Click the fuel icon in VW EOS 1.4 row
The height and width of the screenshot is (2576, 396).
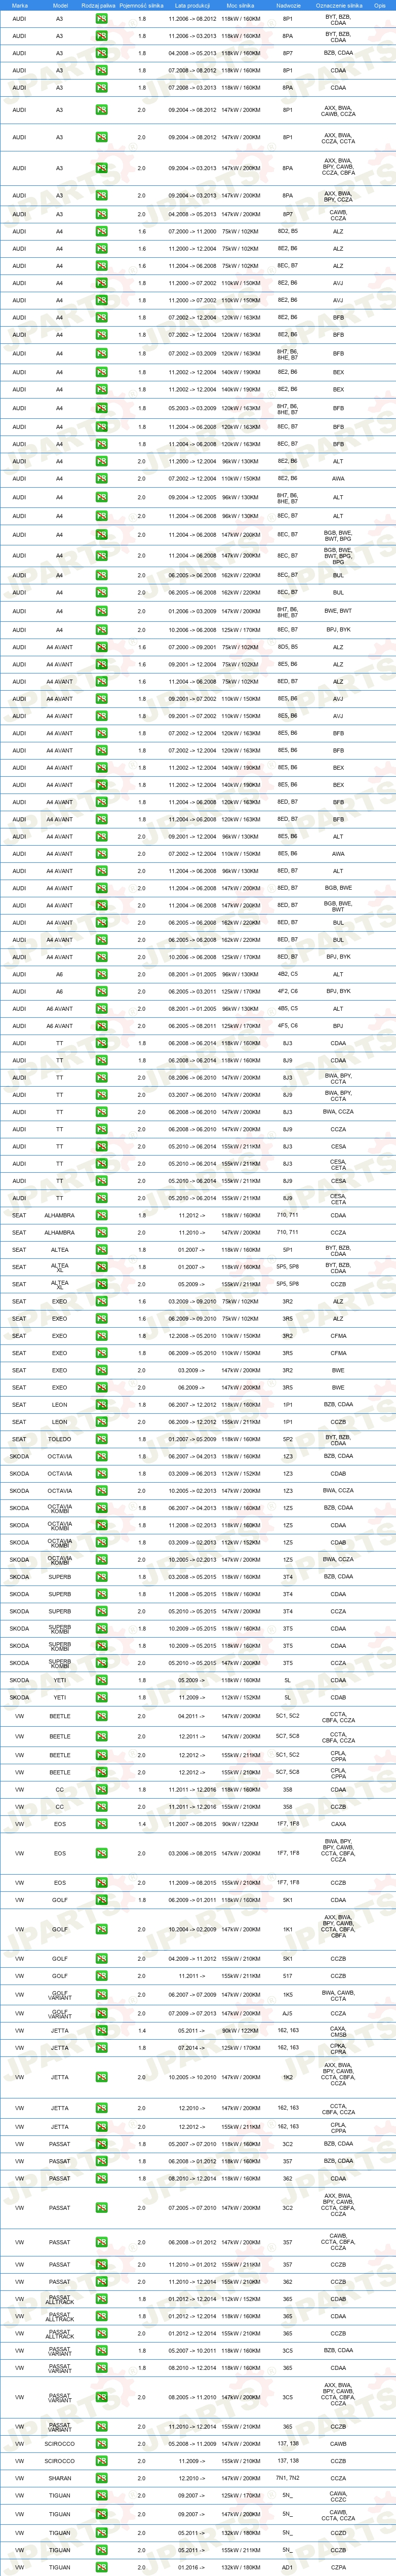coord(101,1824)
